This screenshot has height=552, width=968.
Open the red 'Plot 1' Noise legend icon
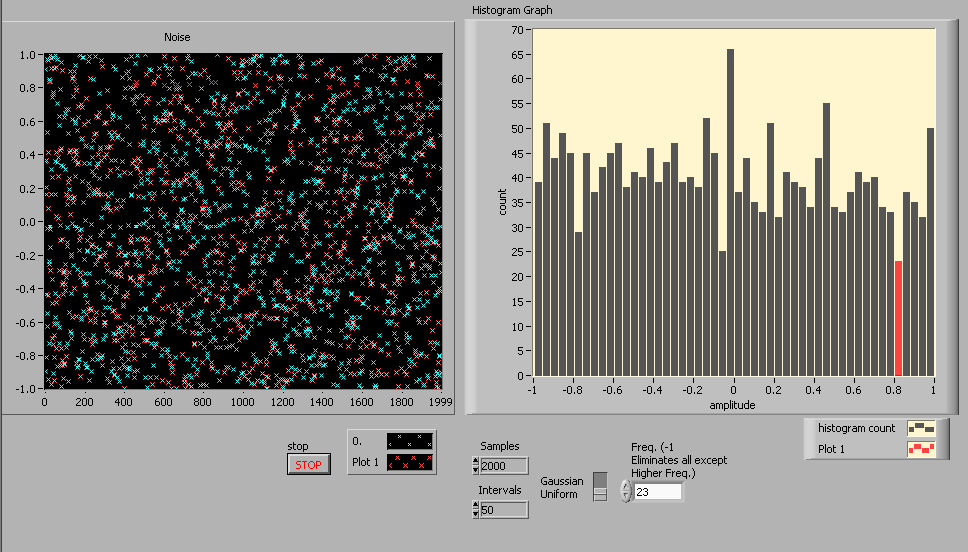click(x=409, y=462)
